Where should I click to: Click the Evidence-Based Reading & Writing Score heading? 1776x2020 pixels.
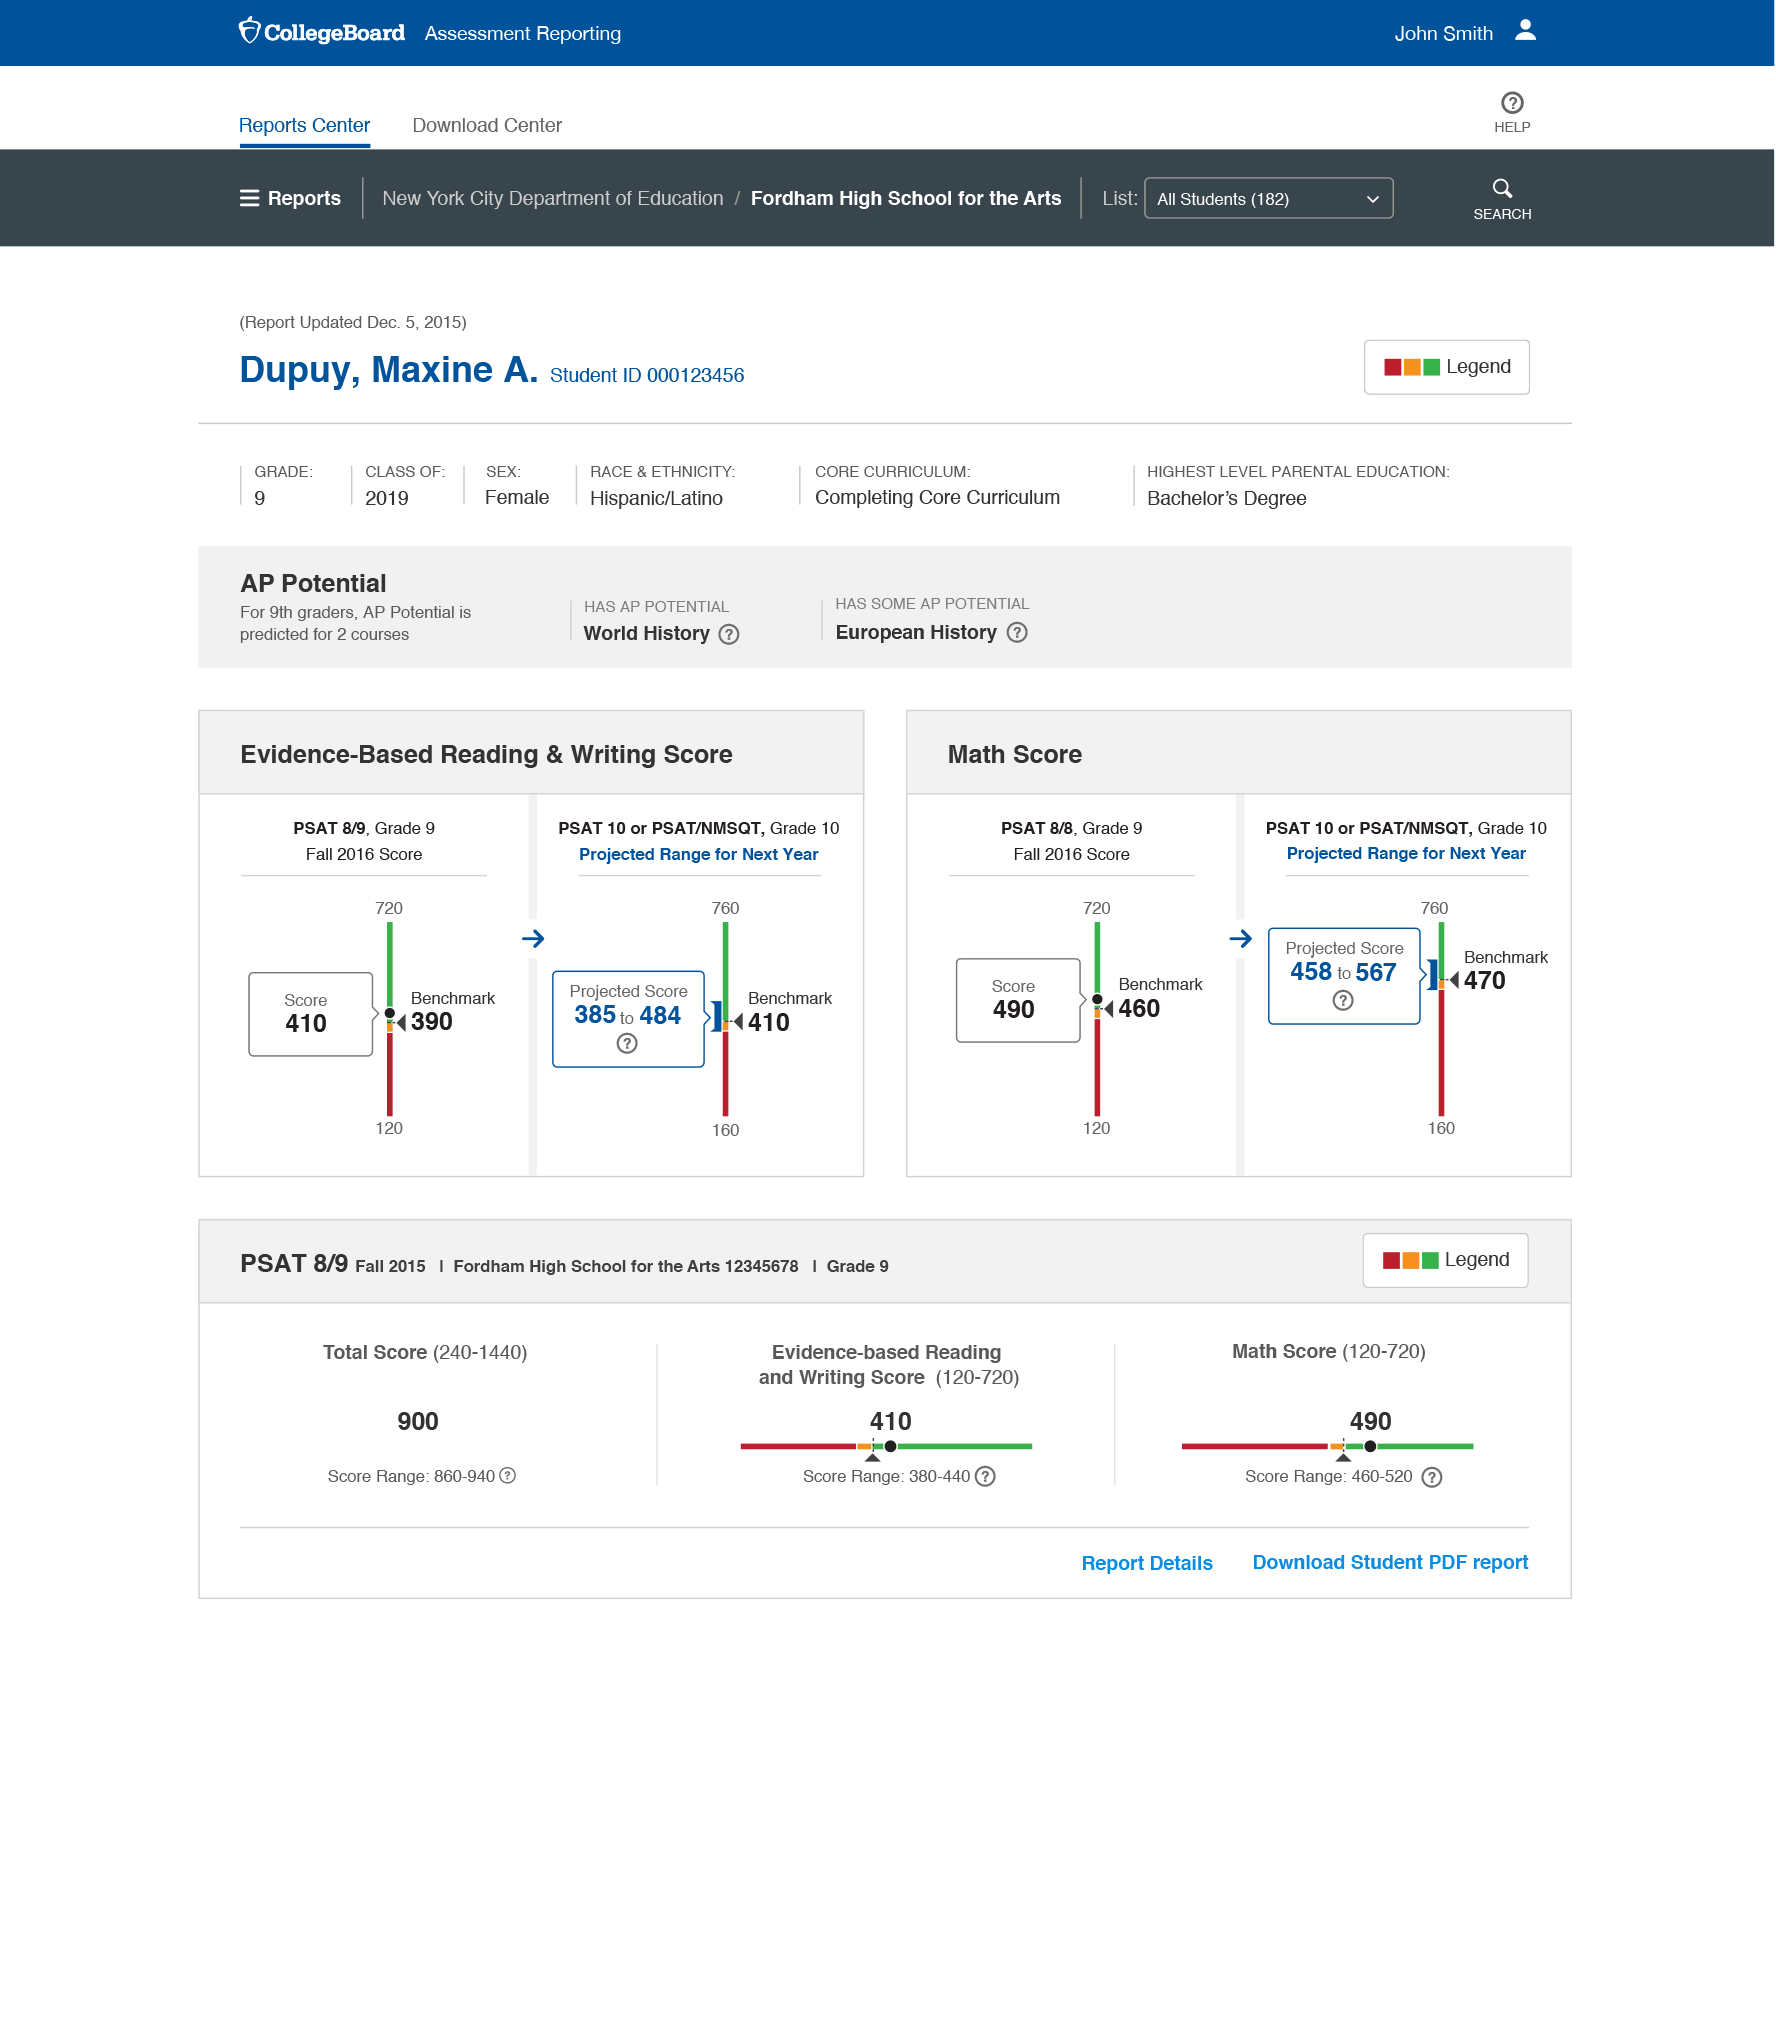point(486,754)
